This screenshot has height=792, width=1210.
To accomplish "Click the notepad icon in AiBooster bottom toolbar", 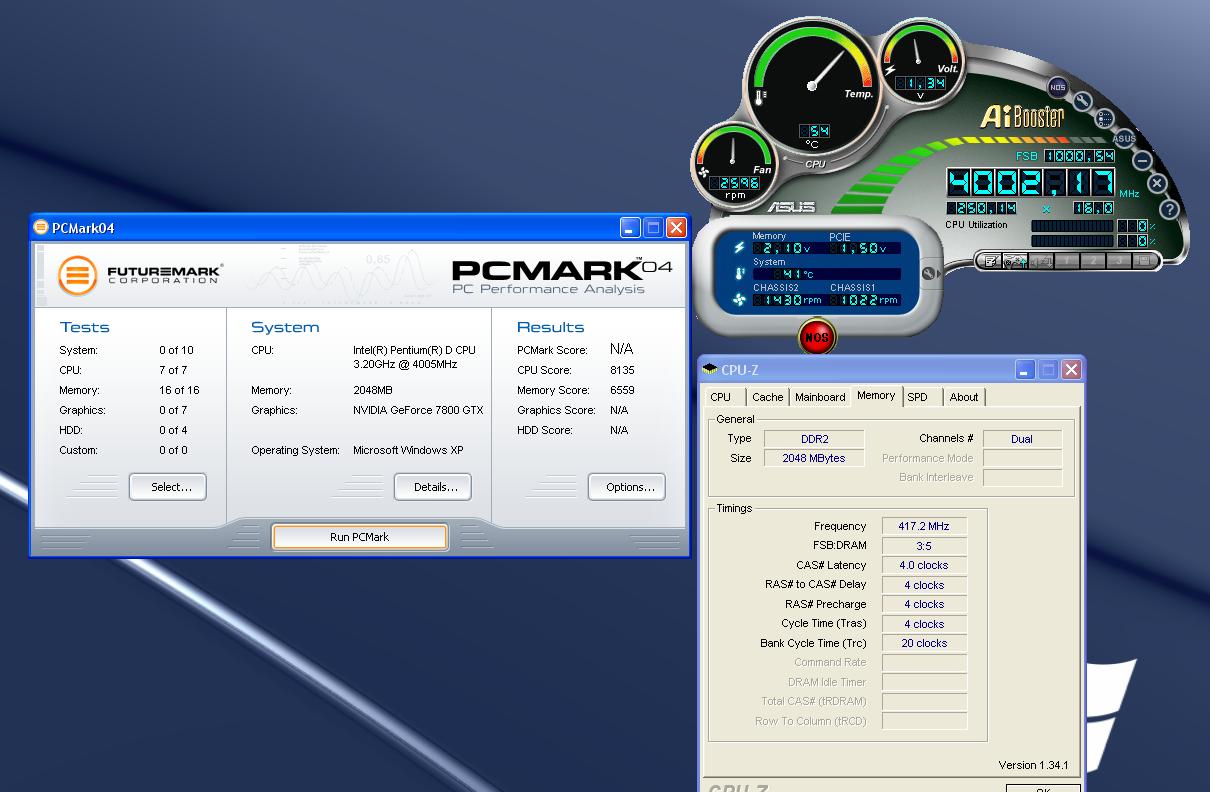I will (990, 260).
